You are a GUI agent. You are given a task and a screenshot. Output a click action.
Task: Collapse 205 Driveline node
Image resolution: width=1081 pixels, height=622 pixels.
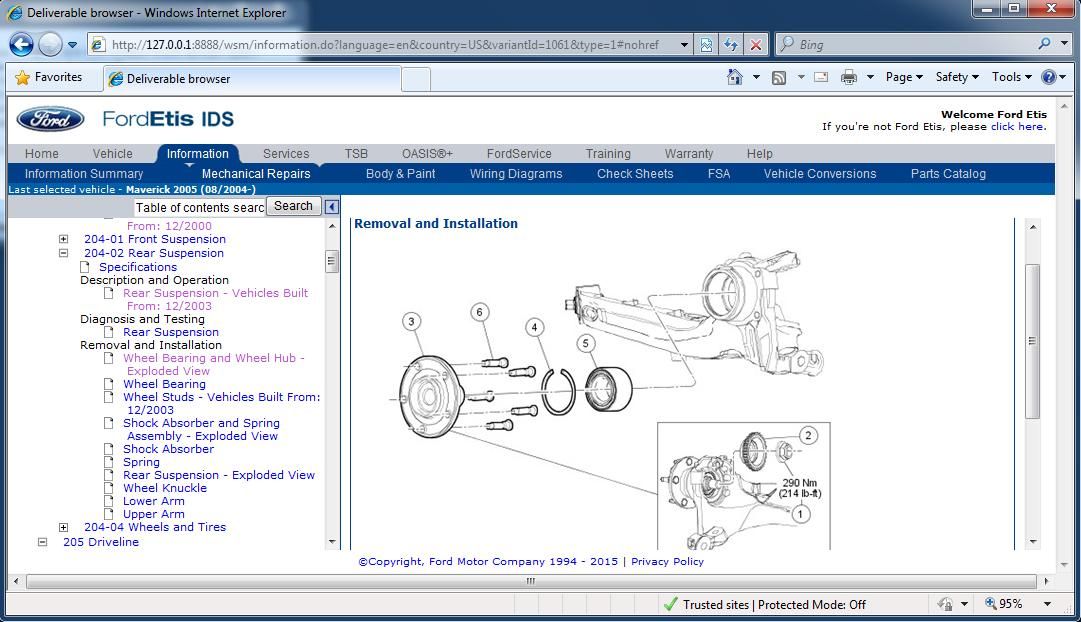43,542
